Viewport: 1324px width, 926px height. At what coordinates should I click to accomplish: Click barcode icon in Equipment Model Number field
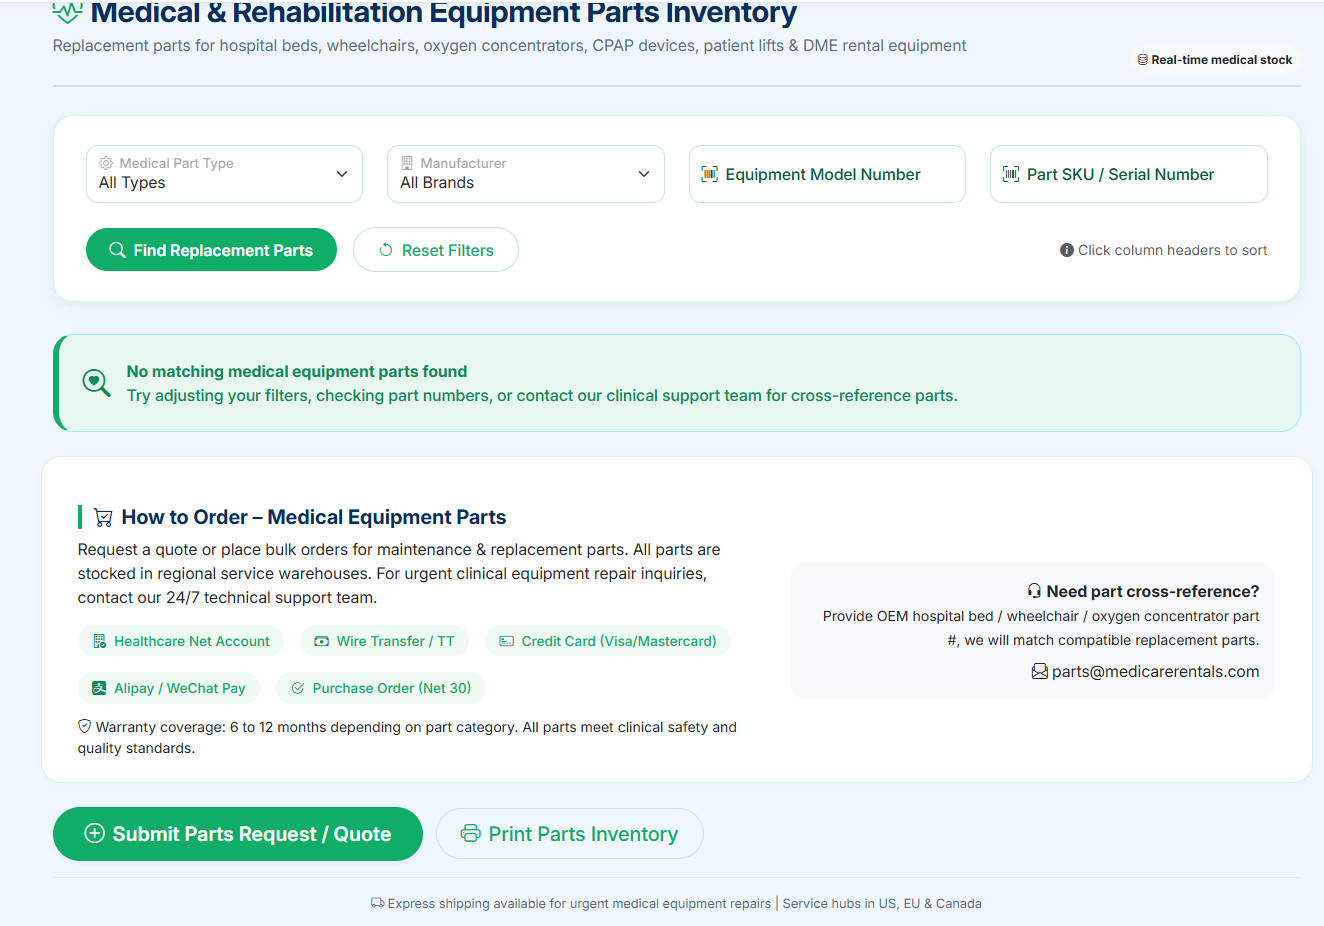click(x=710, y=174)
